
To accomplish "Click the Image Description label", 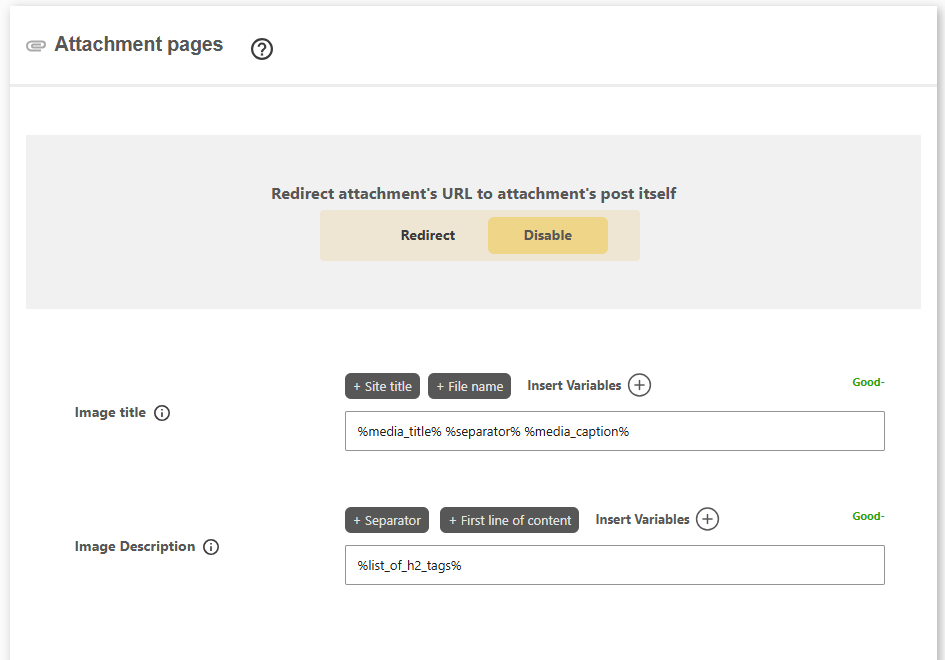I will coord(135,546).
